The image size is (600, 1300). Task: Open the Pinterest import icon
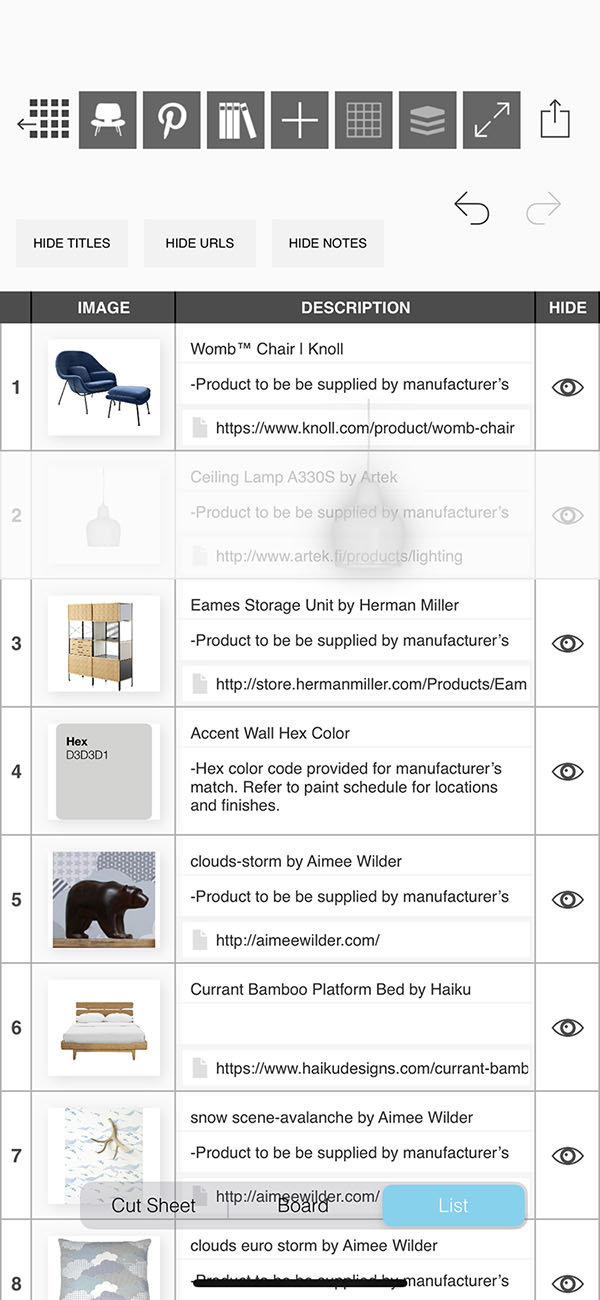(x=172, y=120)
